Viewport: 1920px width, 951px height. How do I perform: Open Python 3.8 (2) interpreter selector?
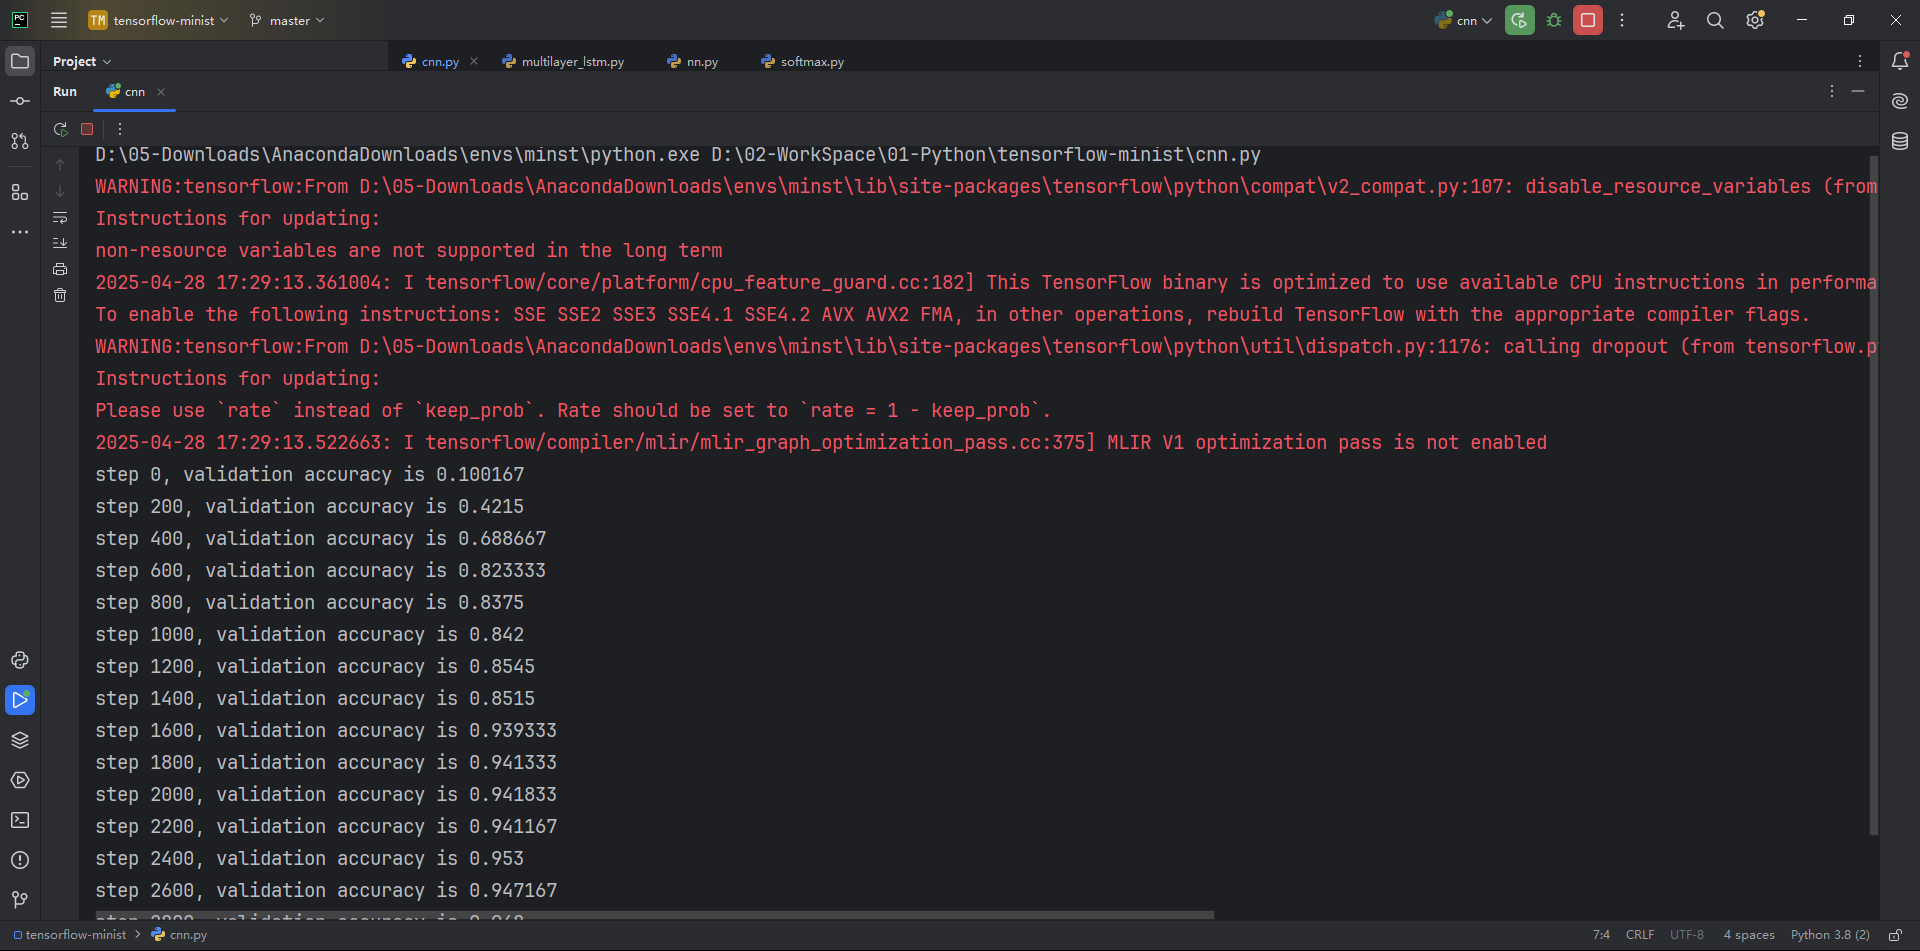(x=1830, y=935)
